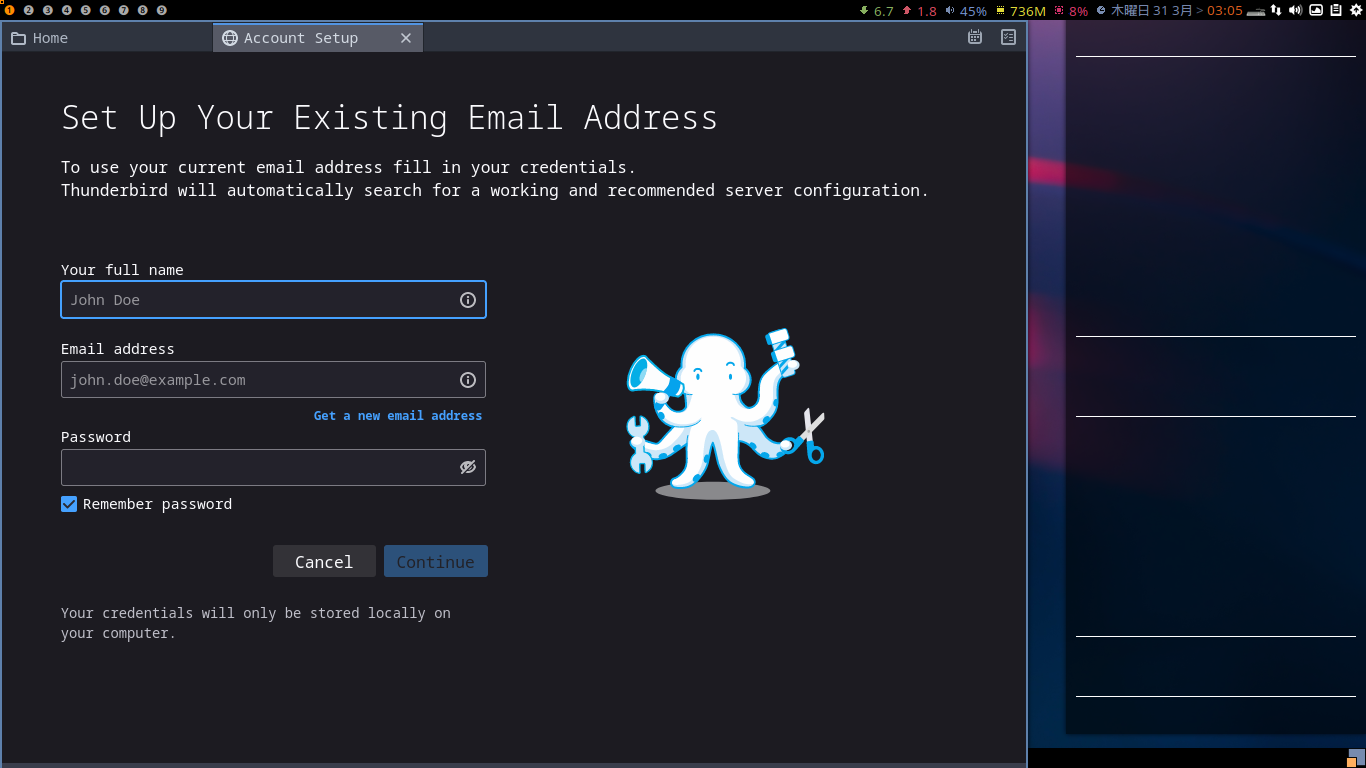1366x768 pixels.
Task: Switch to workspace 9 in top bar
Action: coord(162,10)
